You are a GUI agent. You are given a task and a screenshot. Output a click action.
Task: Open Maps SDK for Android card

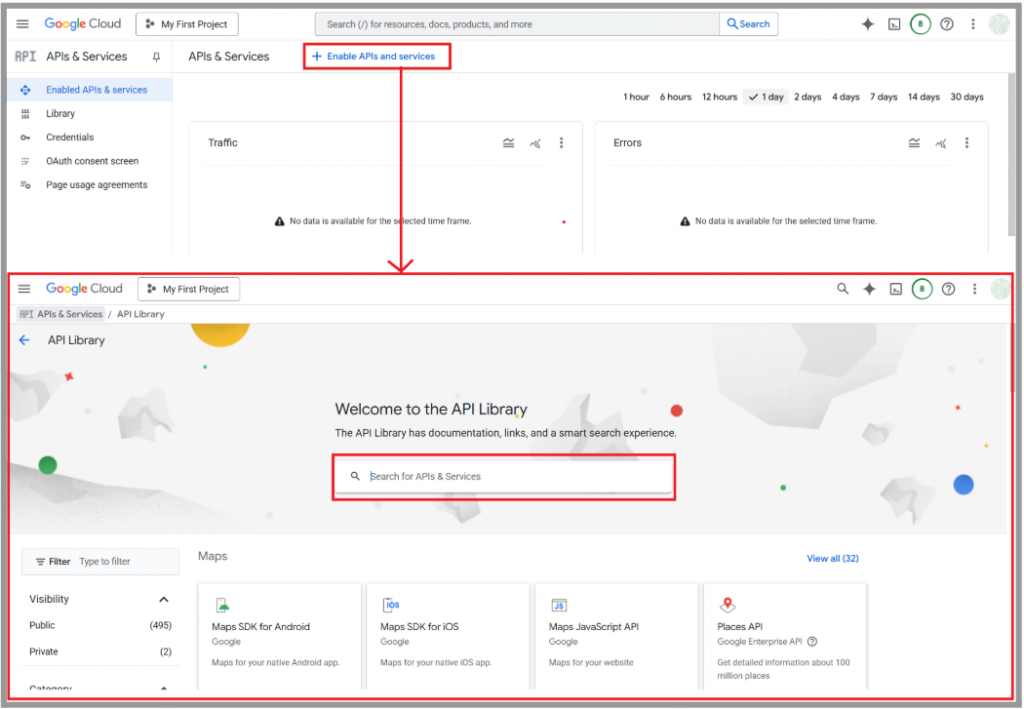280,636
